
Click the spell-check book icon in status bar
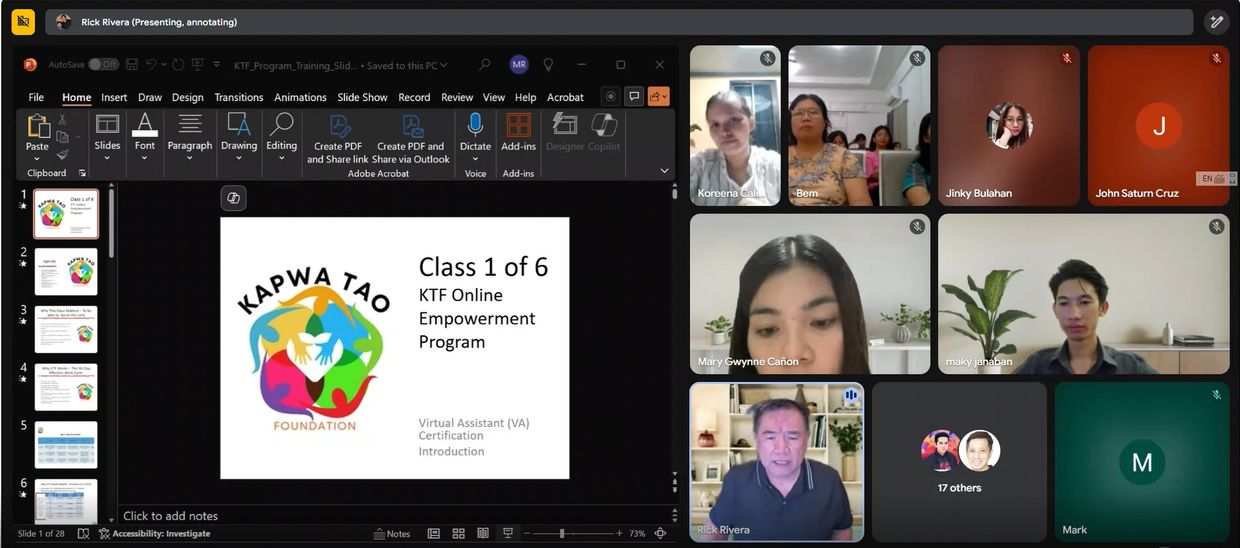pos(83,534)
